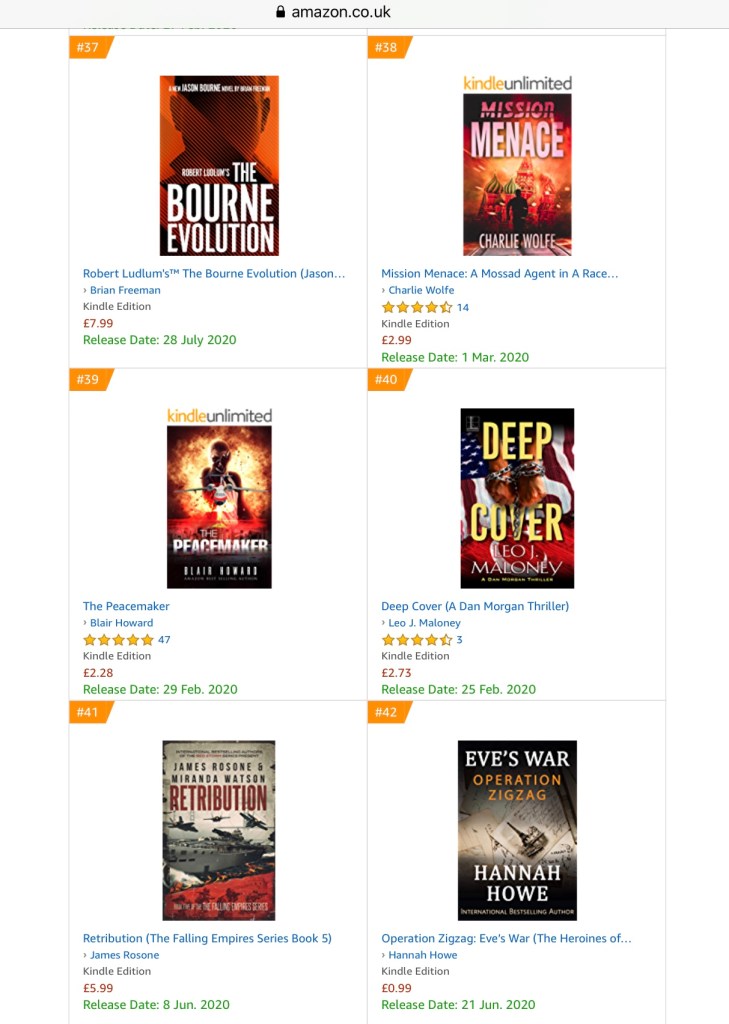Open Retribution book cover image
The height and width of the screenshot is (1024, 729).
pyautogui.click(x=219, y=830)
